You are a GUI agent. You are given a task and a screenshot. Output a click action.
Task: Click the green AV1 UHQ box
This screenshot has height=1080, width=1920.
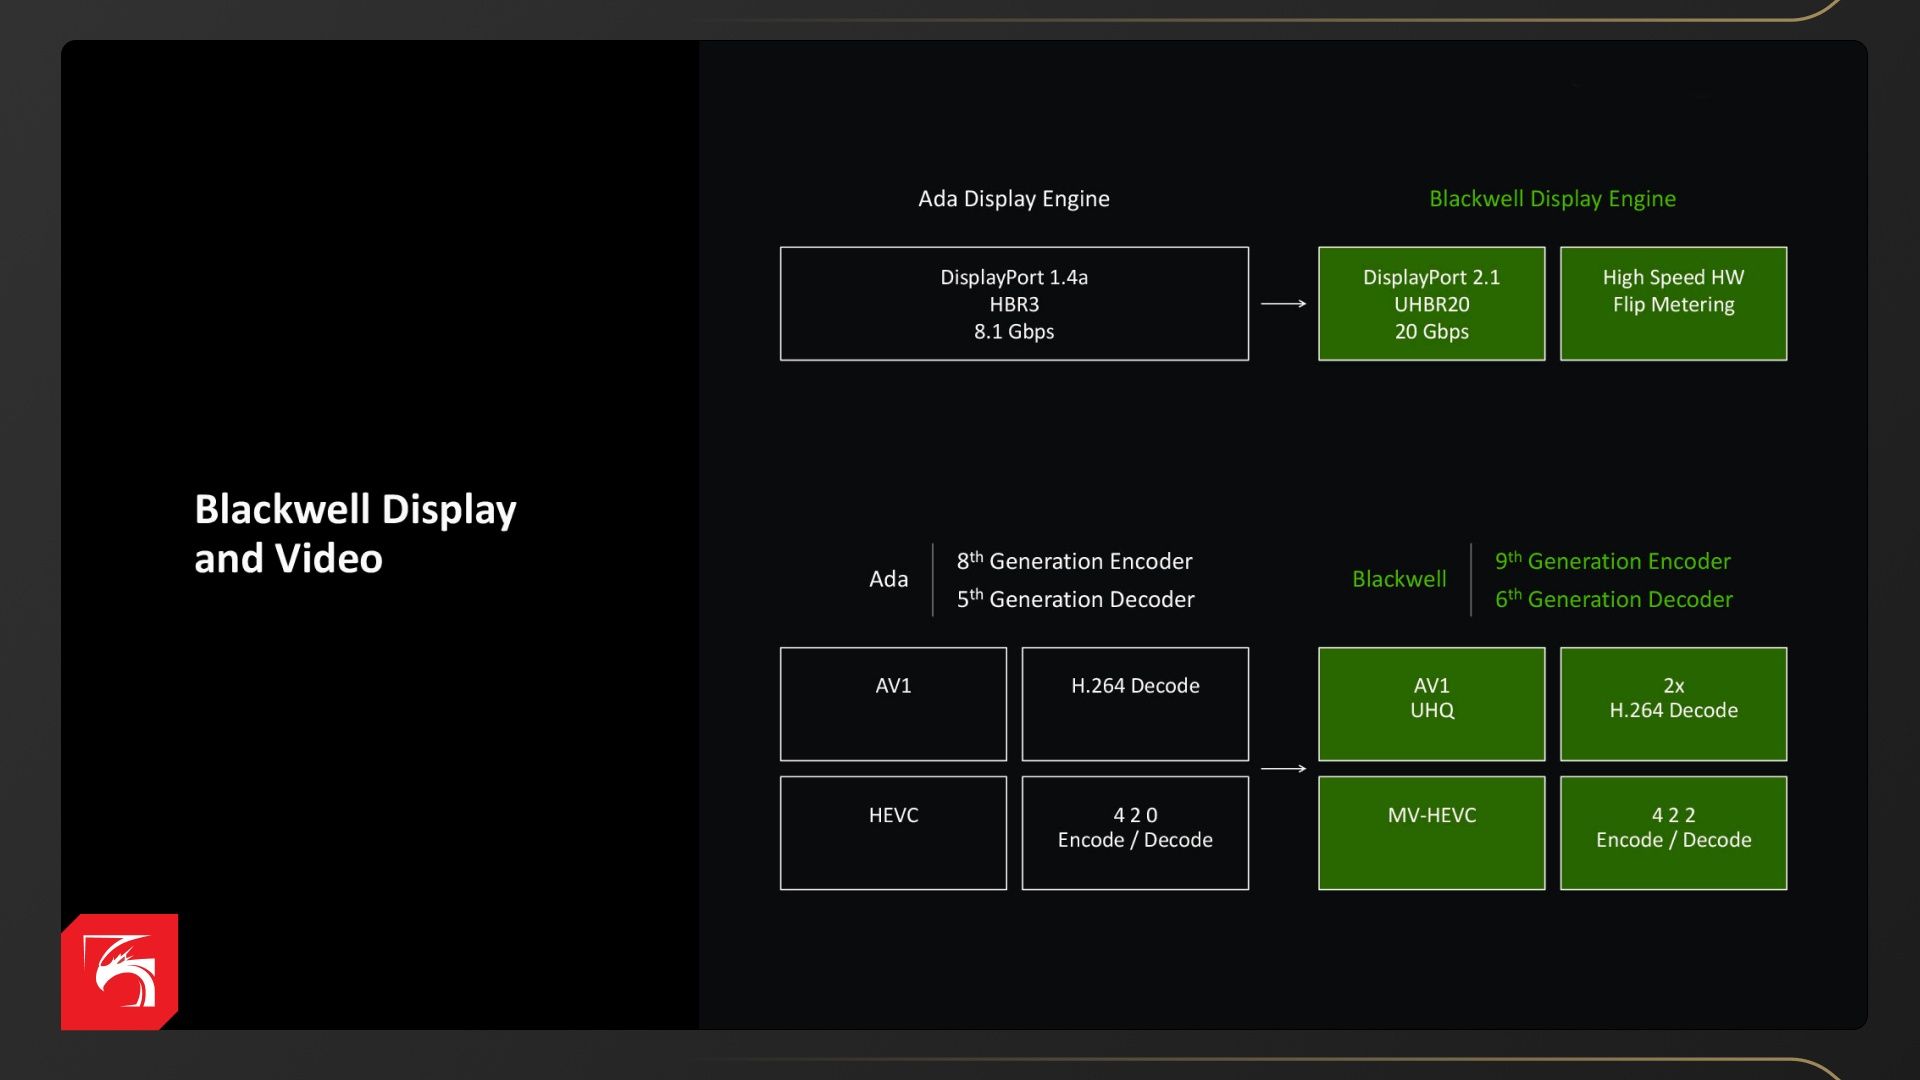click(1431, 704)
